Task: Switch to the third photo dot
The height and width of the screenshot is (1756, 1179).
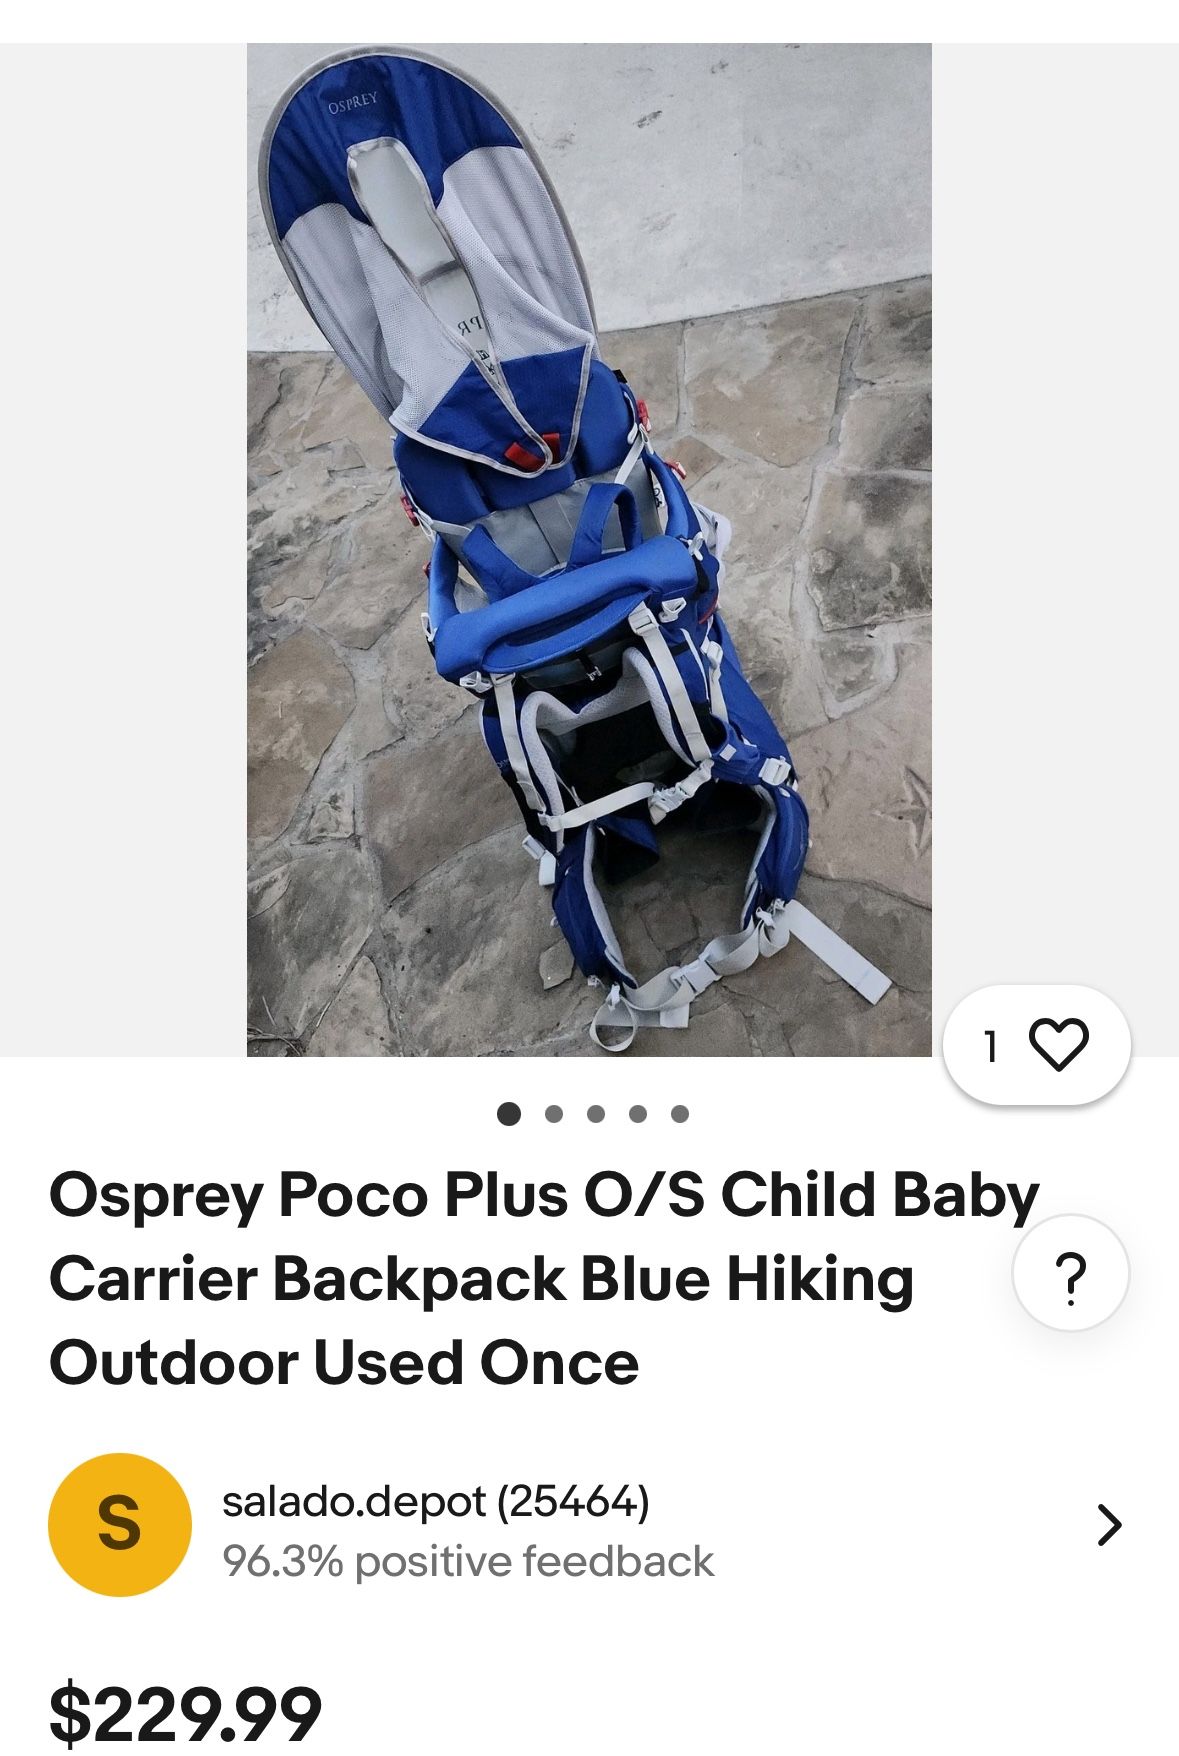Action: pos(596,1114)
